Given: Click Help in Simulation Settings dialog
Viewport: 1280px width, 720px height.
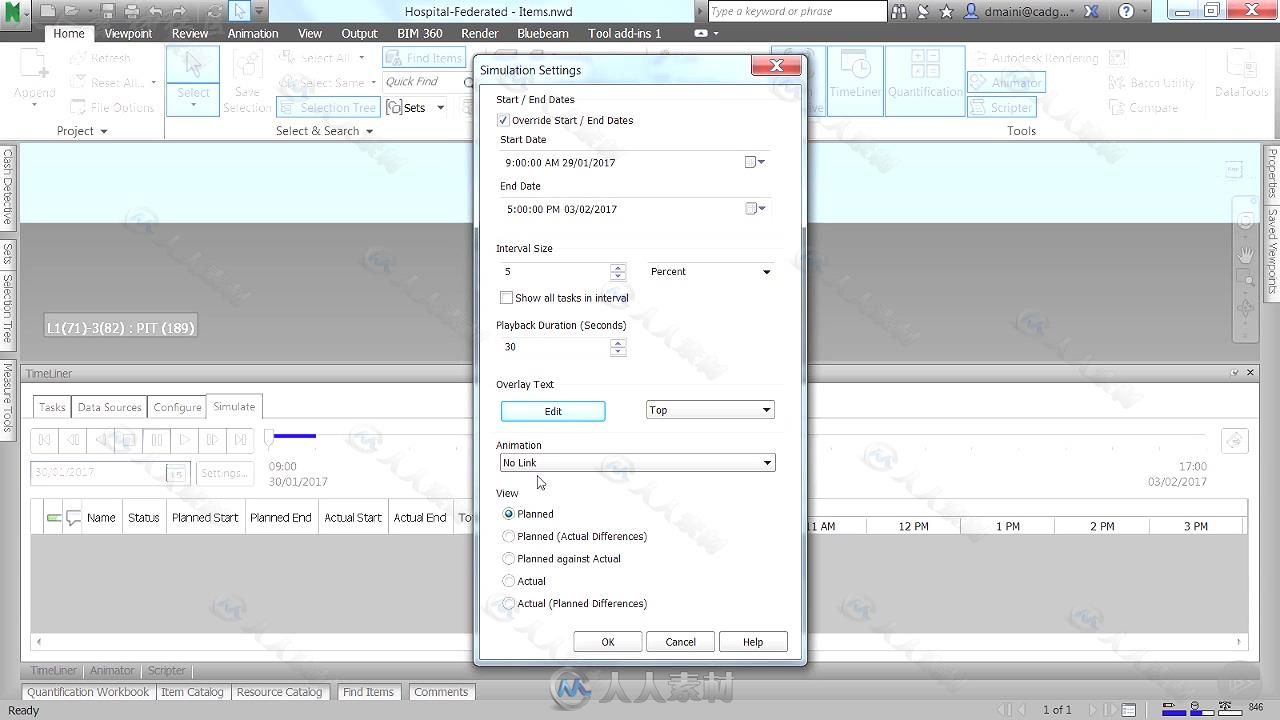Looking at the screenshot, I should pyautogui.click(x=753, y=642).
